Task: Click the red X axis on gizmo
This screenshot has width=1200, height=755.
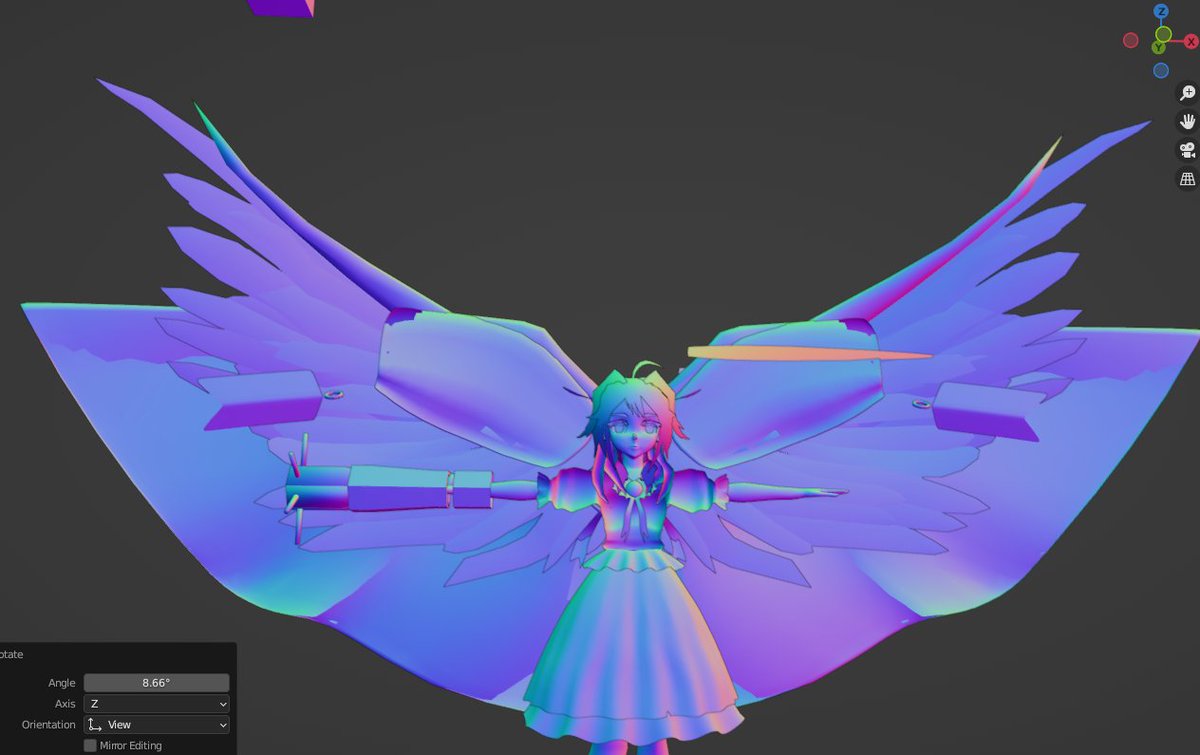Action: coord(1191,41)
